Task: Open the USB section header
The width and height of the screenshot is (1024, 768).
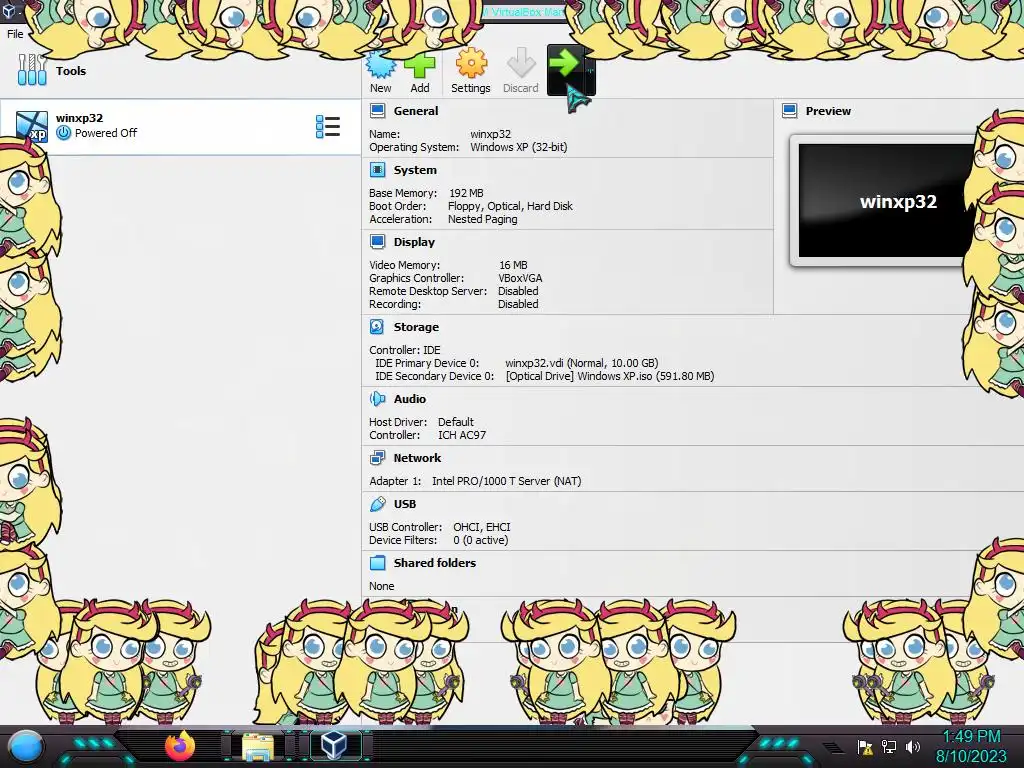Action: pos(405,504)
